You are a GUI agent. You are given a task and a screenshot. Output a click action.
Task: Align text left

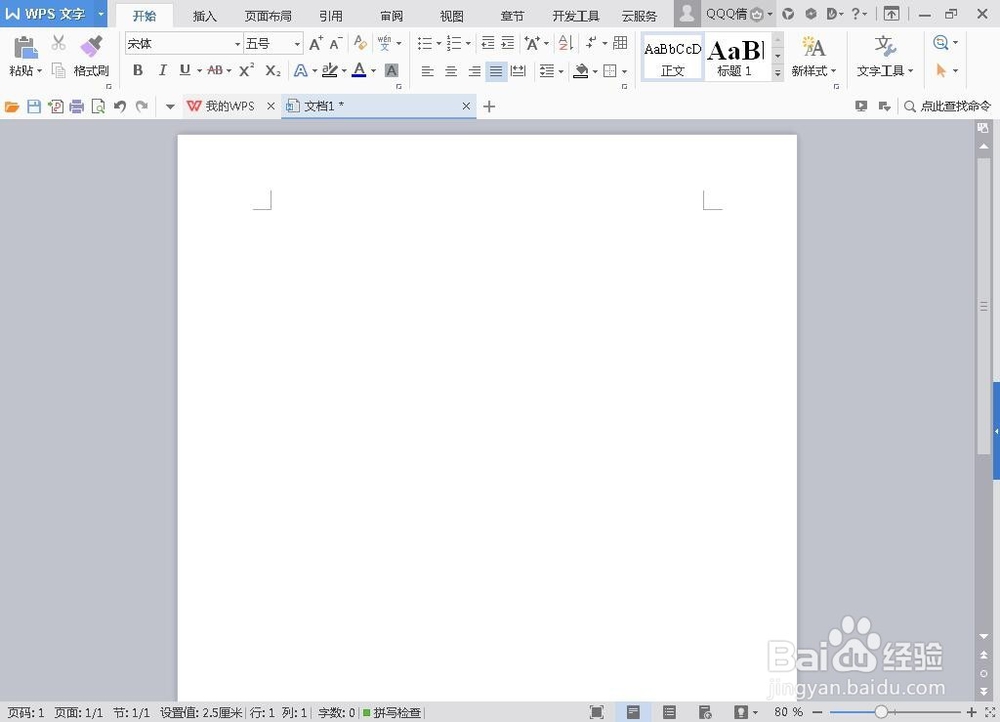427,71
